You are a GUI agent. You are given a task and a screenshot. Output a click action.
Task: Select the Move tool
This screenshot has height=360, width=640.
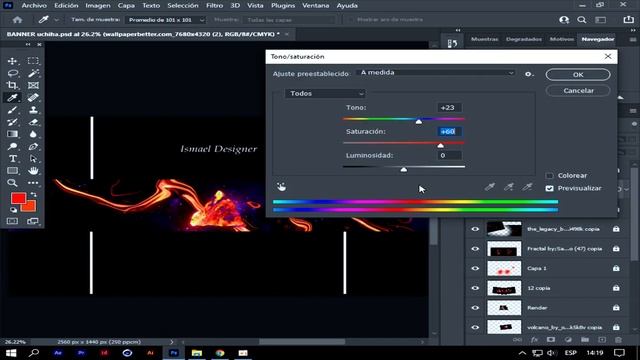tap(12, 61)
